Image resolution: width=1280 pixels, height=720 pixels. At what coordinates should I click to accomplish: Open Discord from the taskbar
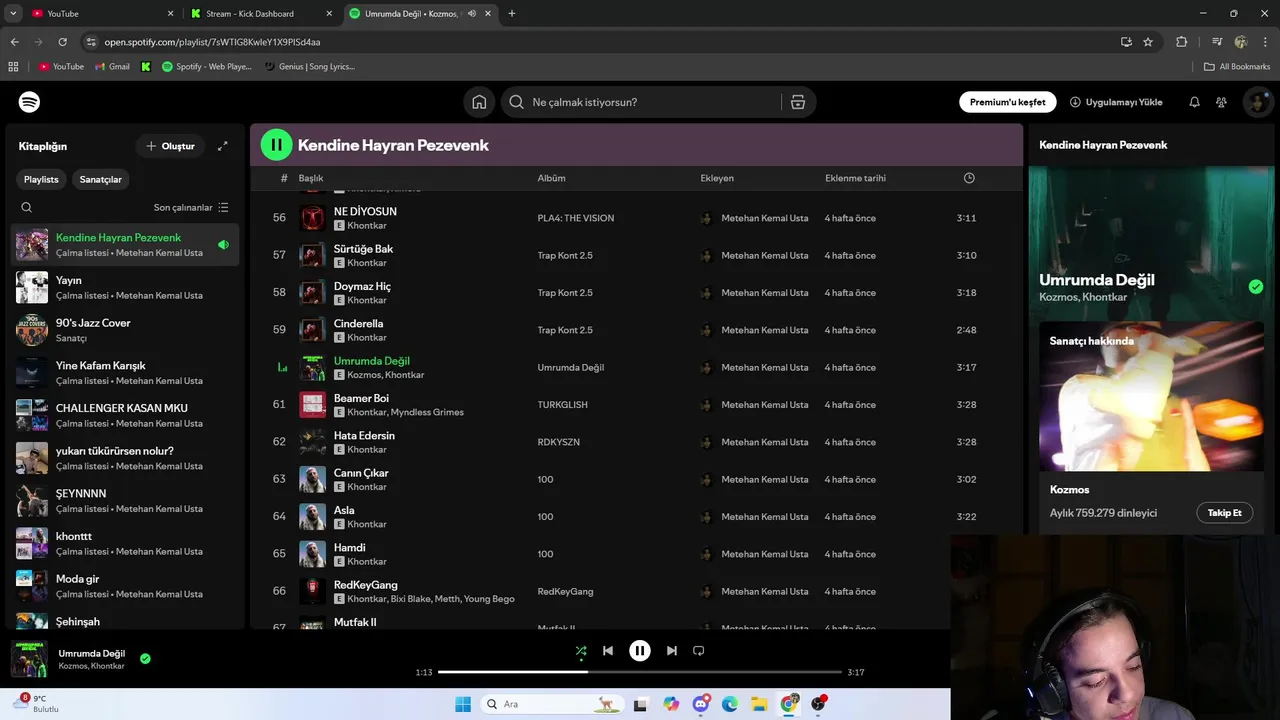tap(701, 704)
